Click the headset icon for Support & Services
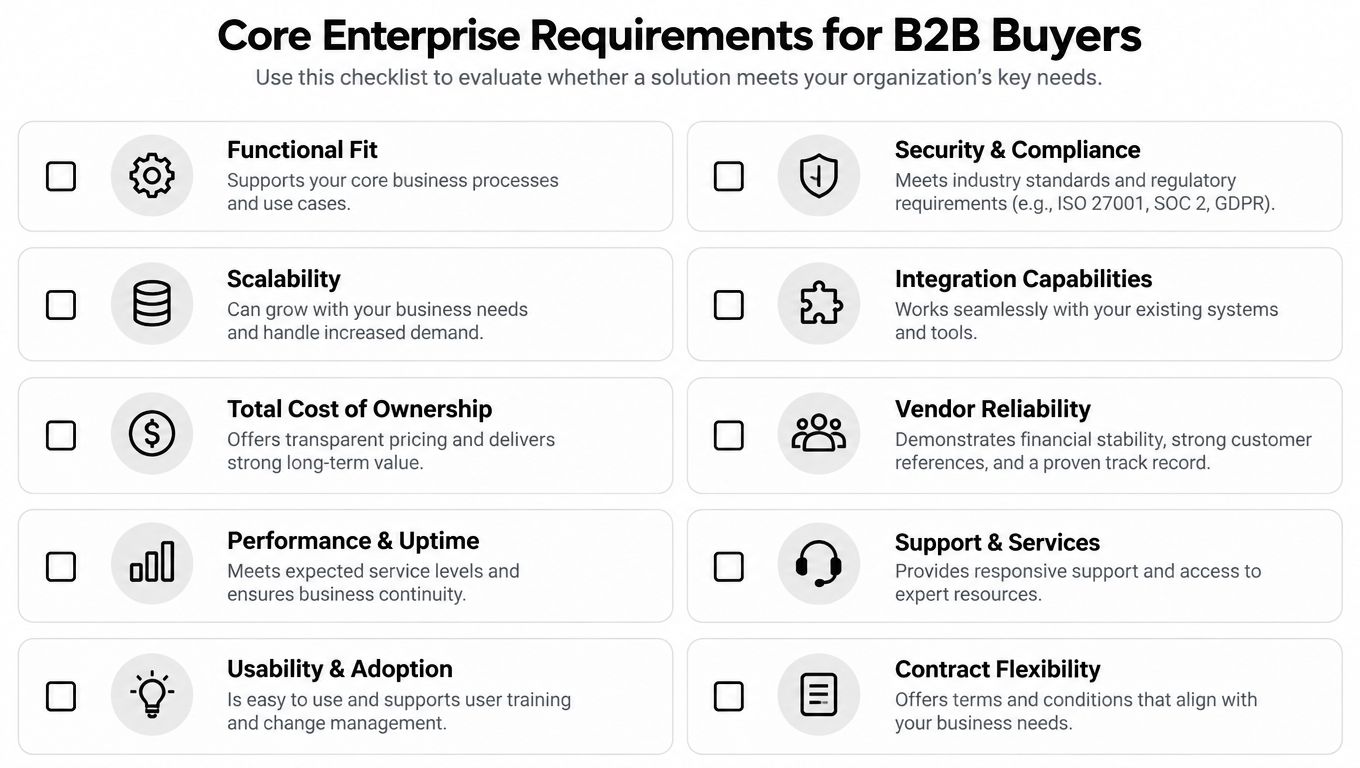Screen dimensions: 1360x768 click(819, 563)
